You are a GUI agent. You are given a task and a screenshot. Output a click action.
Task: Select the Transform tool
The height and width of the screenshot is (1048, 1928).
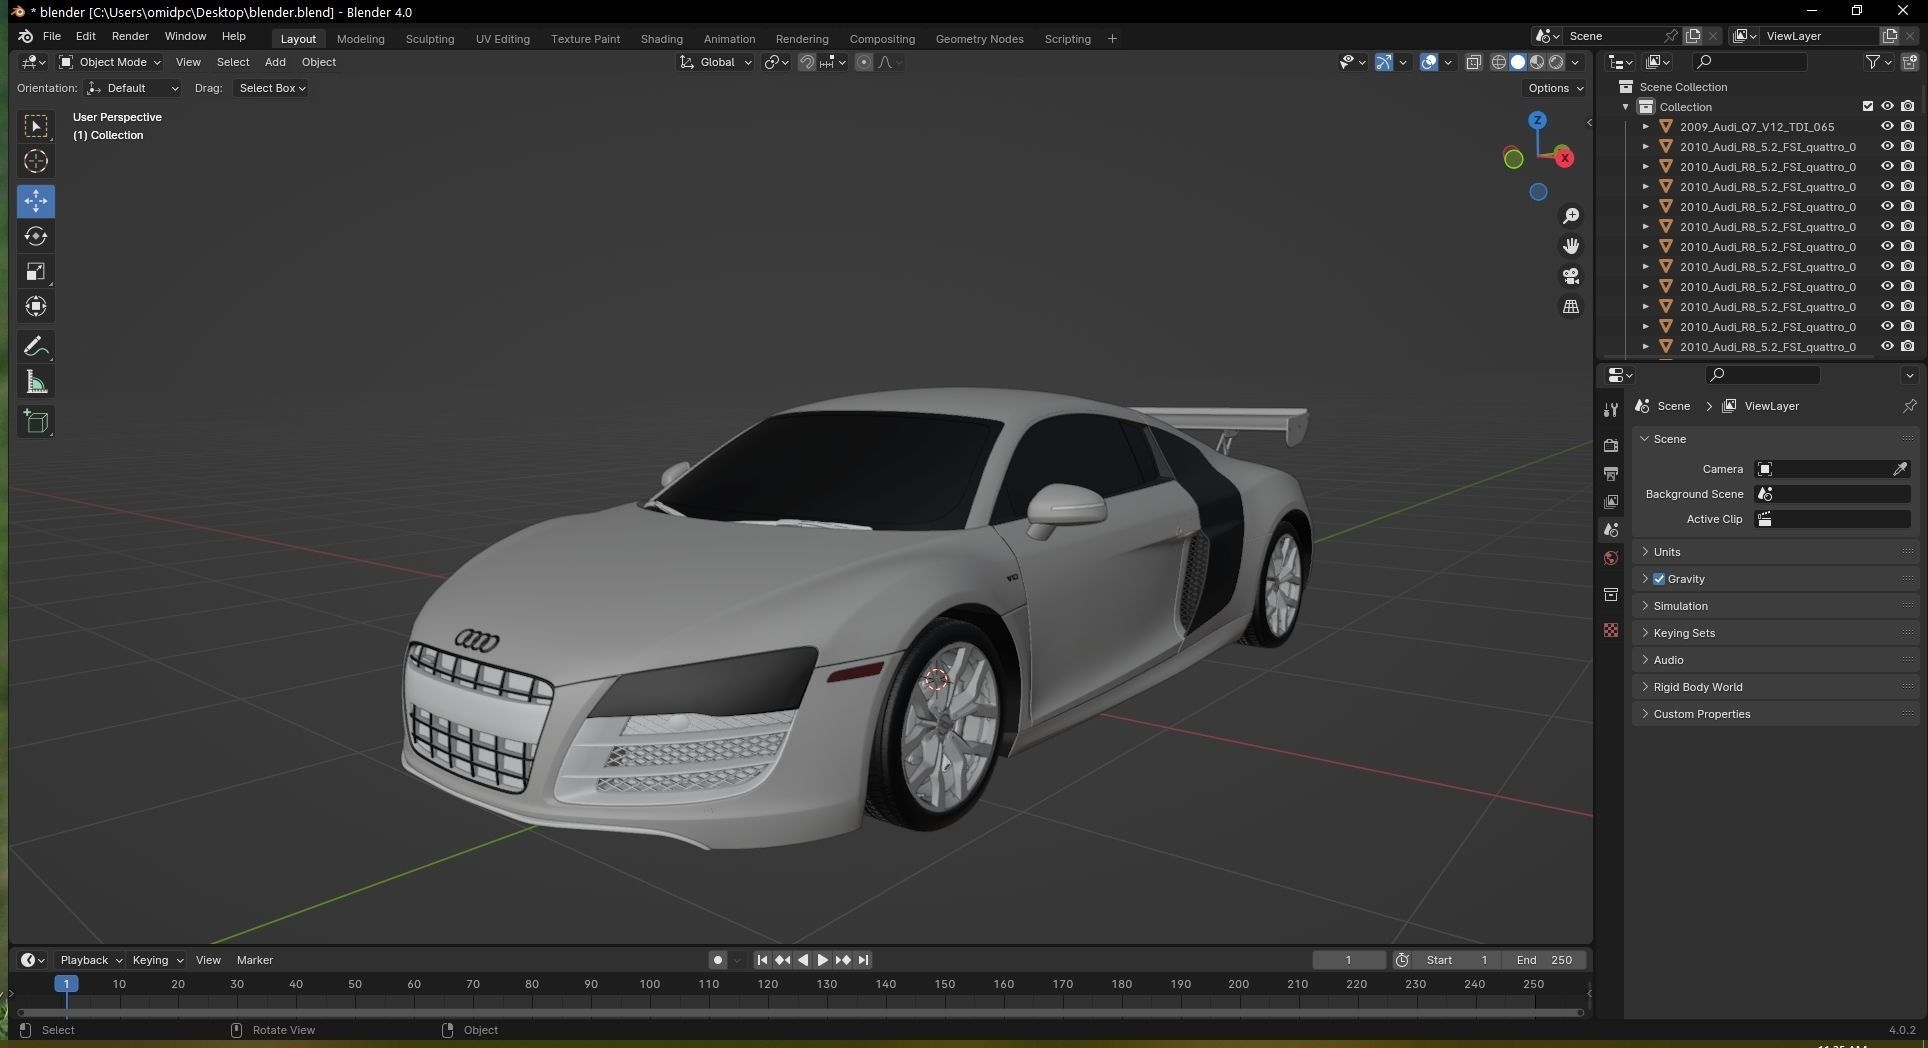(x=36, y=306)
